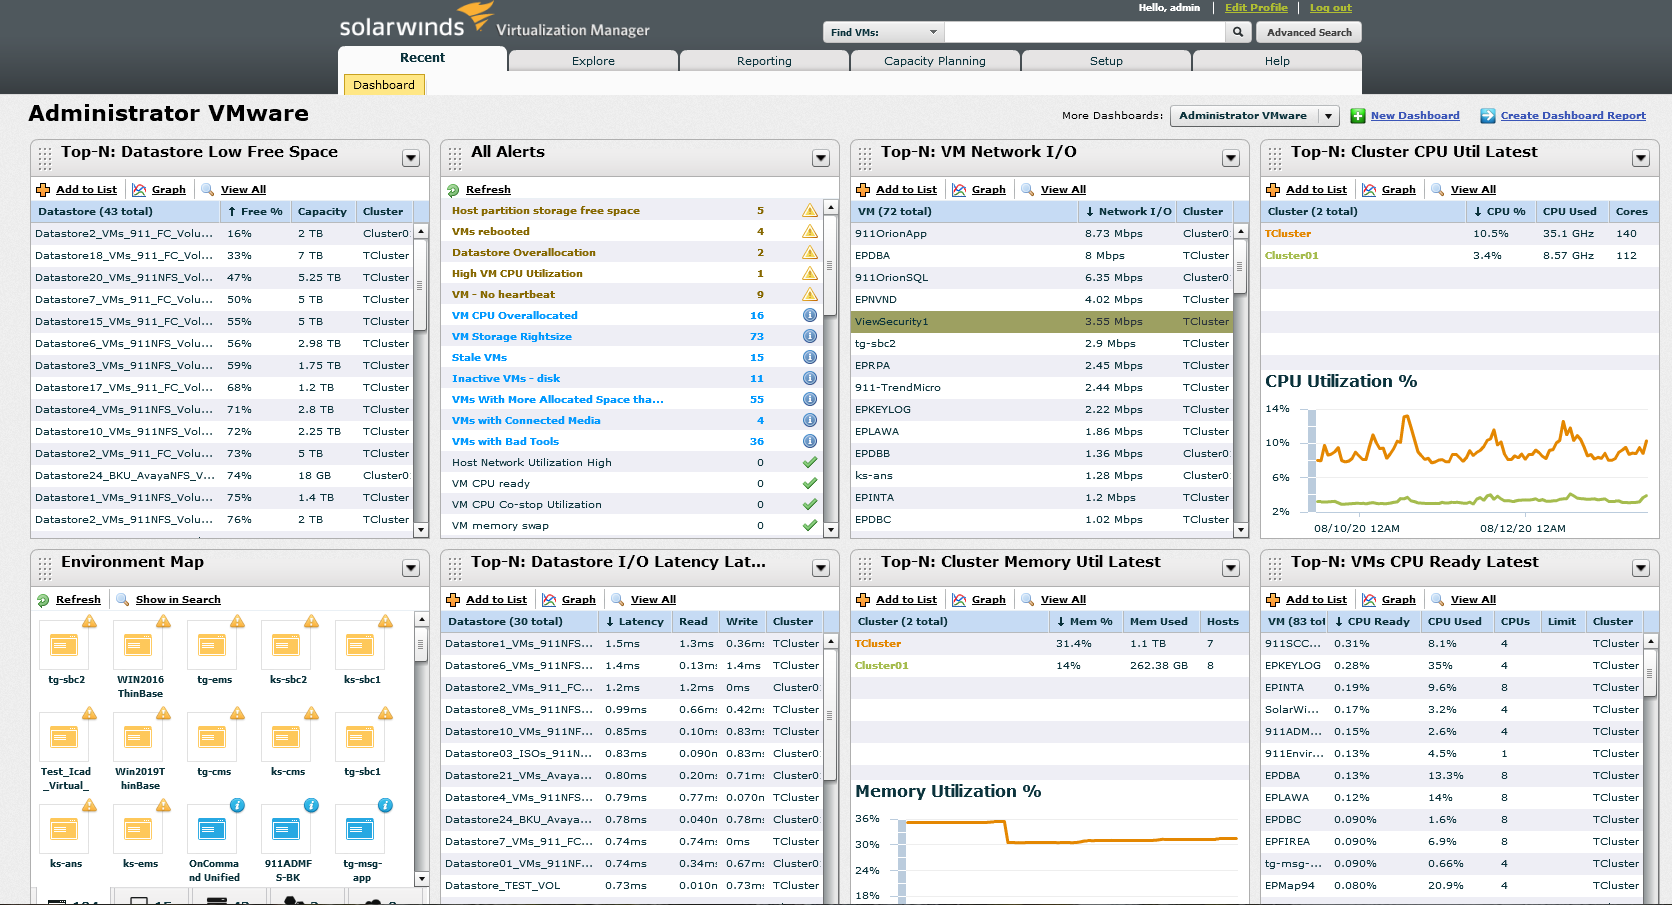Focus the Find VMs search text field
This screenshot has width=1672, height=905.
1085,32
